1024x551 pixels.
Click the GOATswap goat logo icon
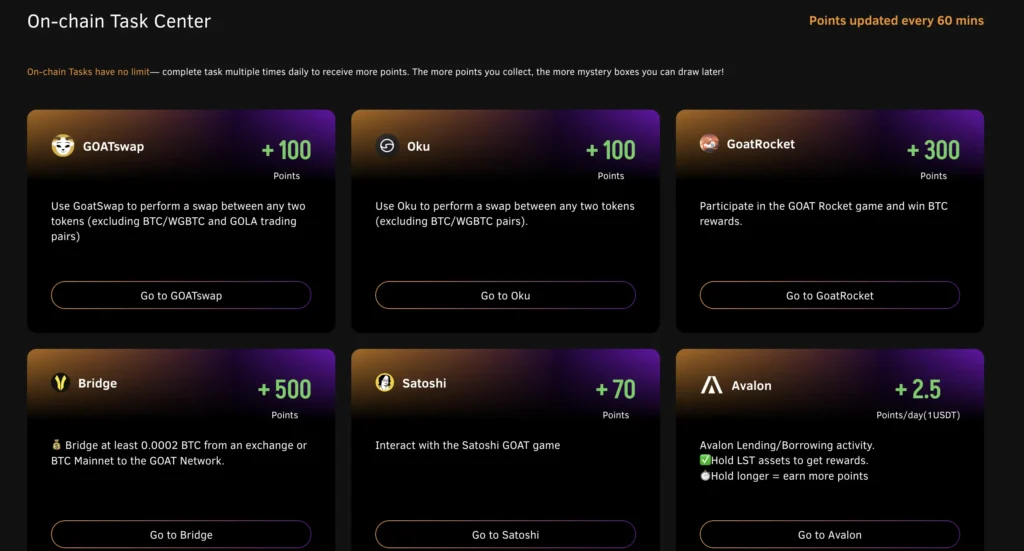[63, 146]
